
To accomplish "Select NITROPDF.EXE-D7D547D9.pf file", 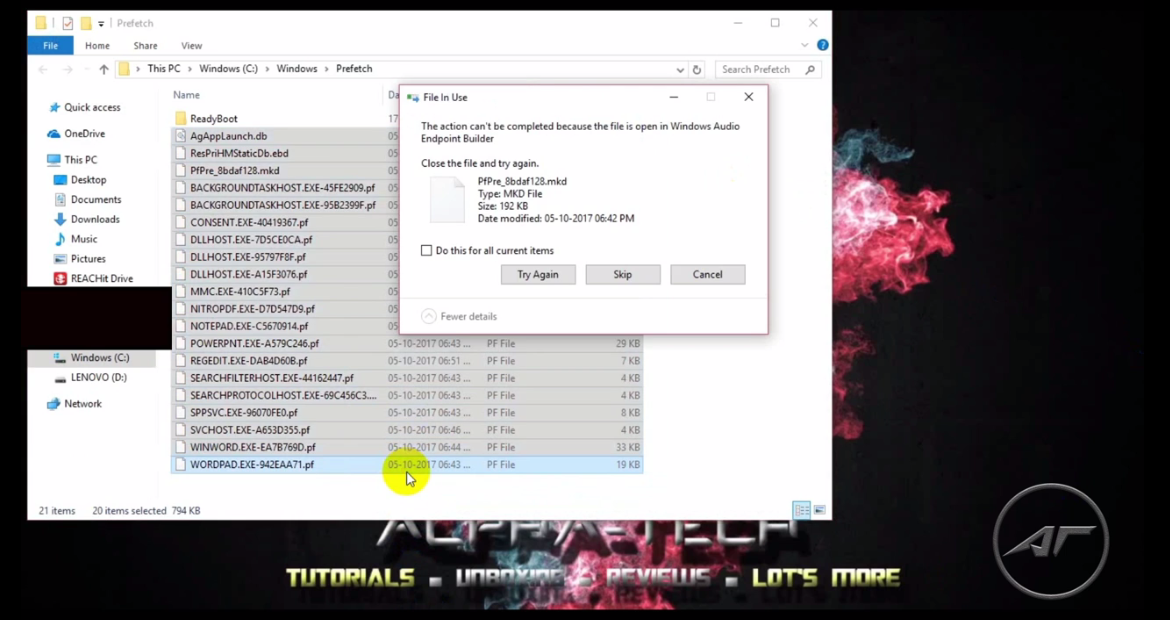I will click(x=252, y=309).
